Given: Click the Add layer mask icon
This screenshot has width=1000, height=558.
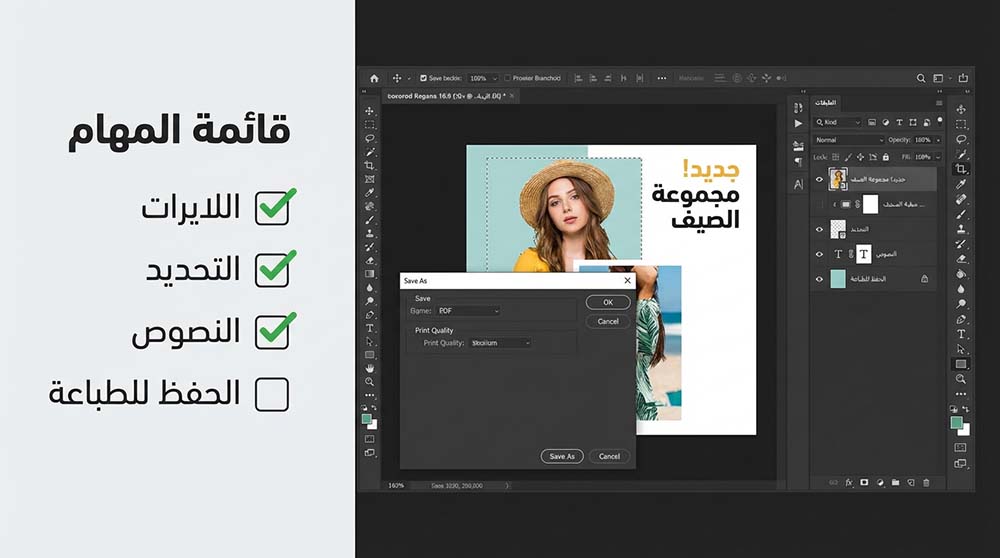Looking at the screenshot, I should [864, 483].
